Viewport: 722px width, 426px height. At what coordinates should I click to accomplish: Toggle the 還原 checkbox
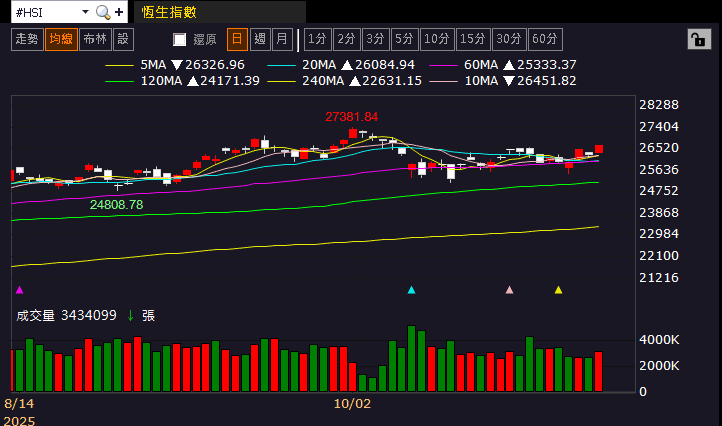(x=180, y=40)
